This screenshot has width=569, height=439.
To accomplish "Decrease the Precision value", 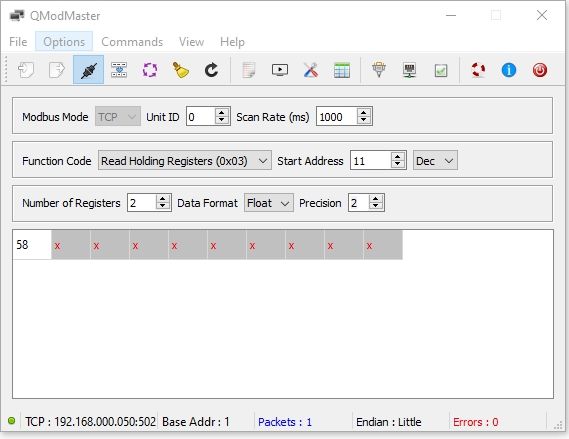I will point(376,206).
